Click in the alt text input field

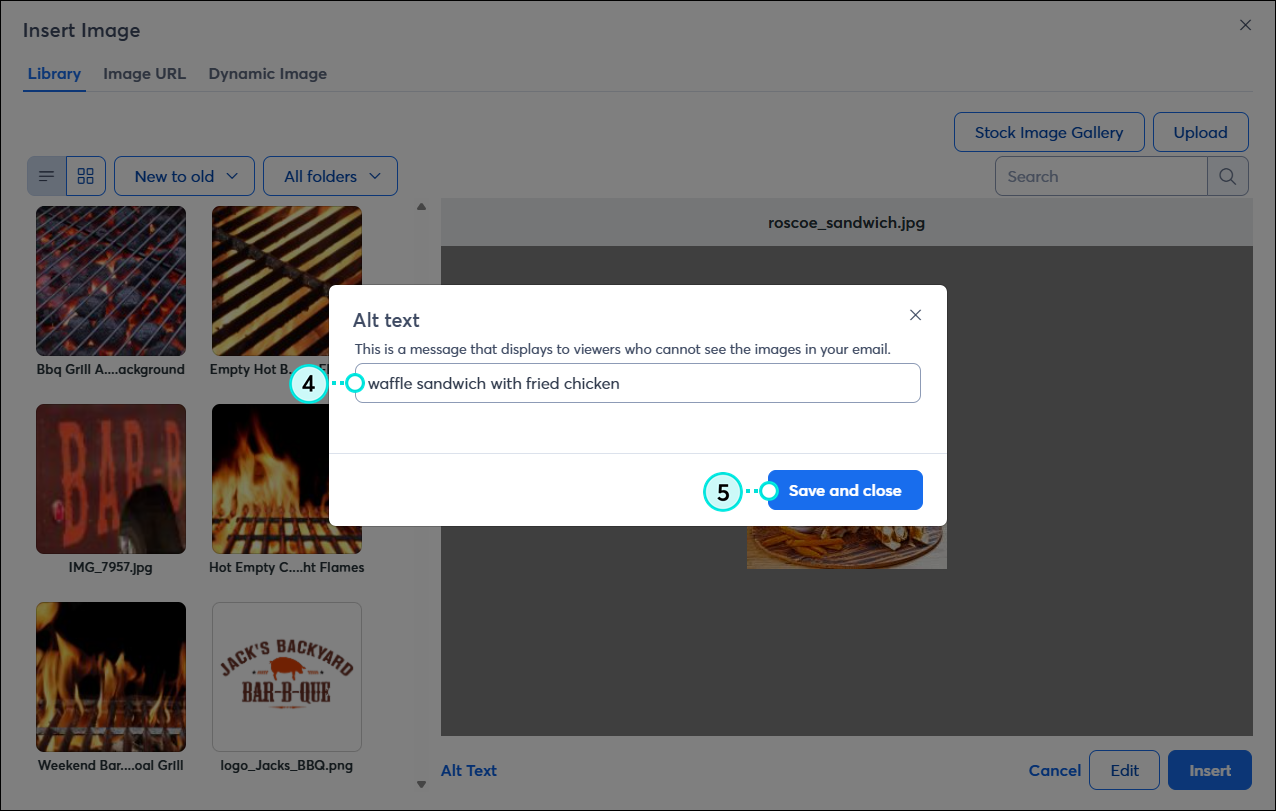click(x=640, y=383)
